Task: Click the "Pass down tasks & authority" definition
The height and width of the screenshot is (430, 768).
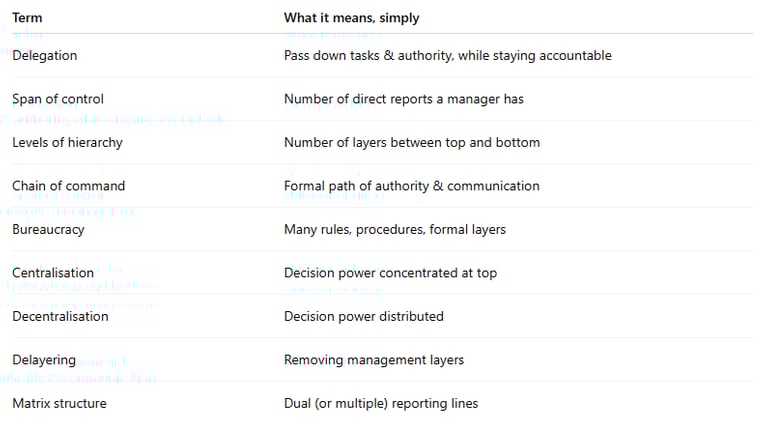Action: tap(447, 55)
